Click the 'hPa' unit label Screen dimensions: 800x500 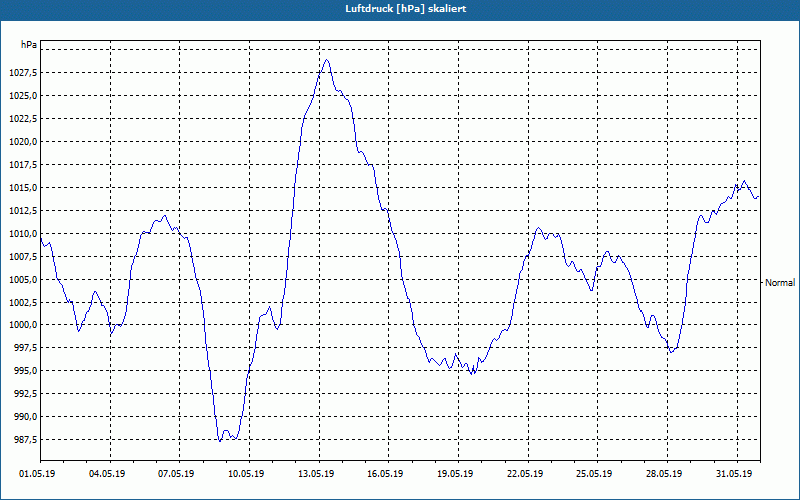tap(29, 45)
